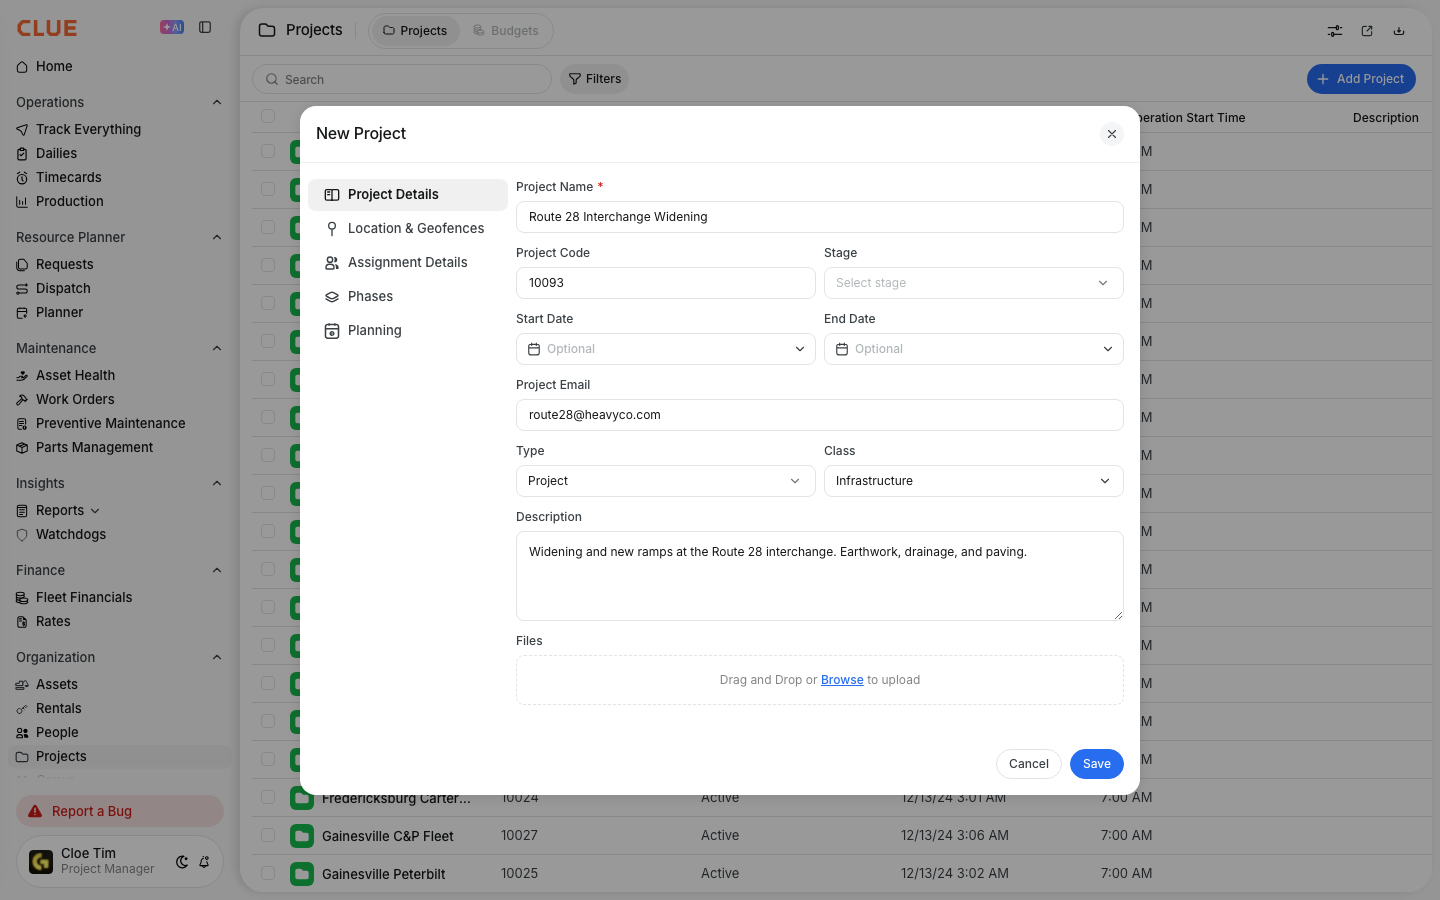
Task: Open the Type dropdown showing Project
Action: [666, 481]
